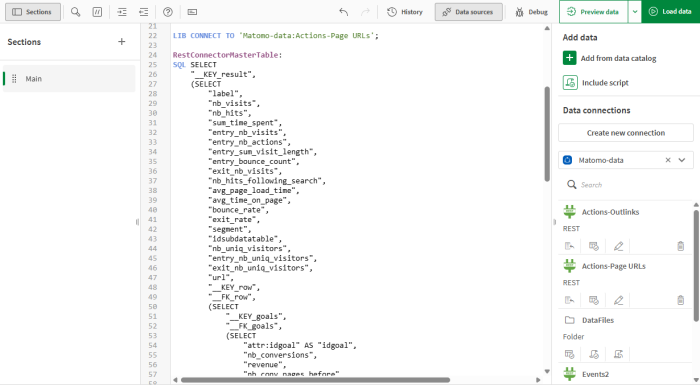Run Load data
Screen dimensions: 700x386
click(x=671, y=12)
